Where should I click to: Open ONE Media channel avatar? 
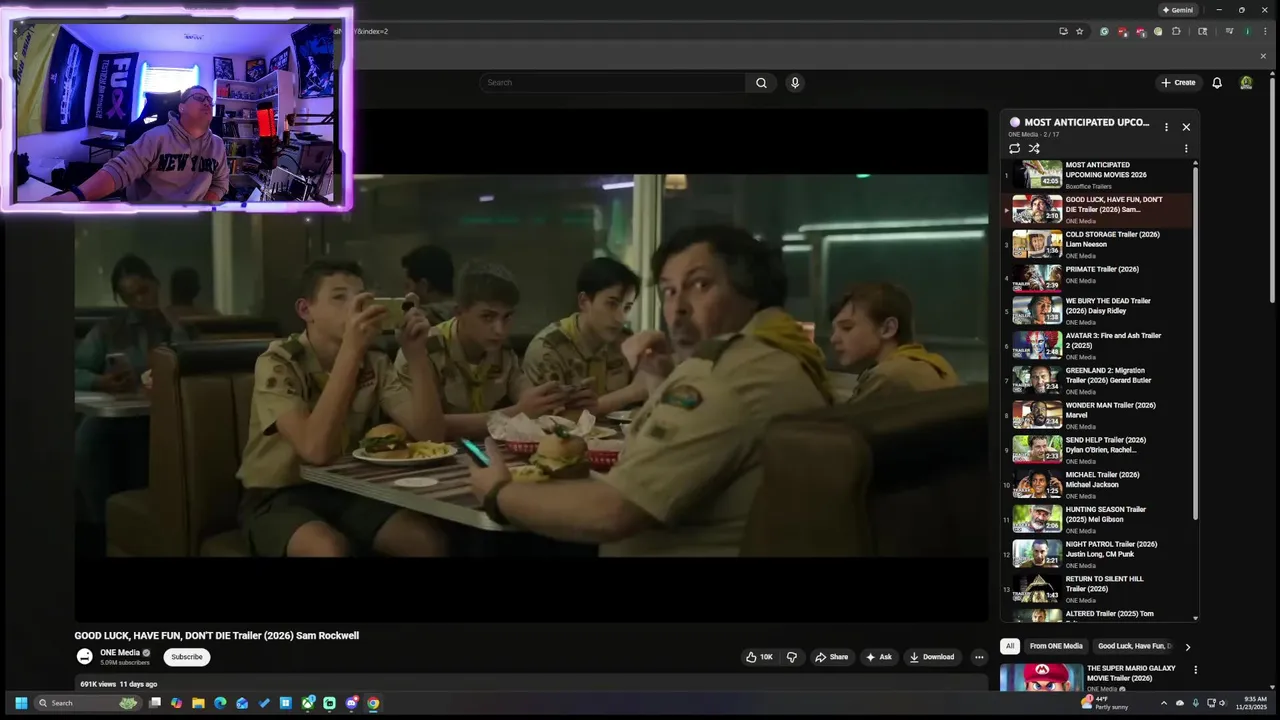[85, 657]
